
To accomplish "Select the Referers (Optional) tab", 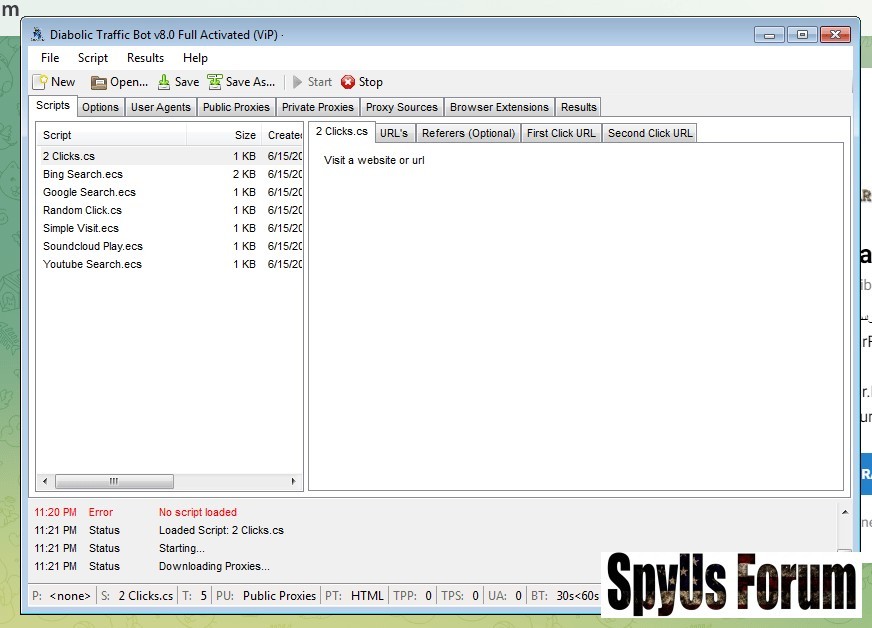I will (468, 133).
